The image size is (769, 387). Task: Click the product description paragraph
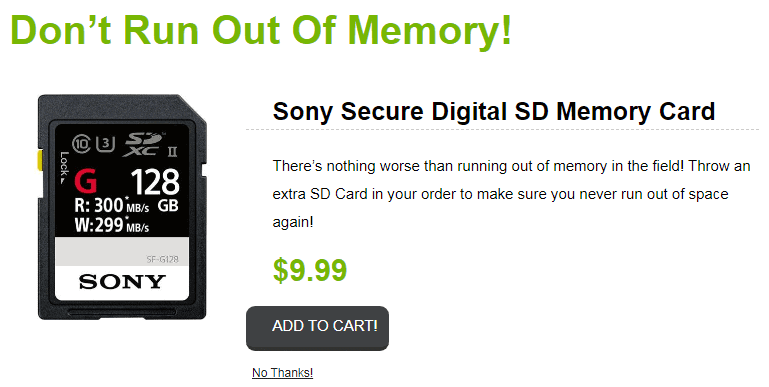pos(512,194)
